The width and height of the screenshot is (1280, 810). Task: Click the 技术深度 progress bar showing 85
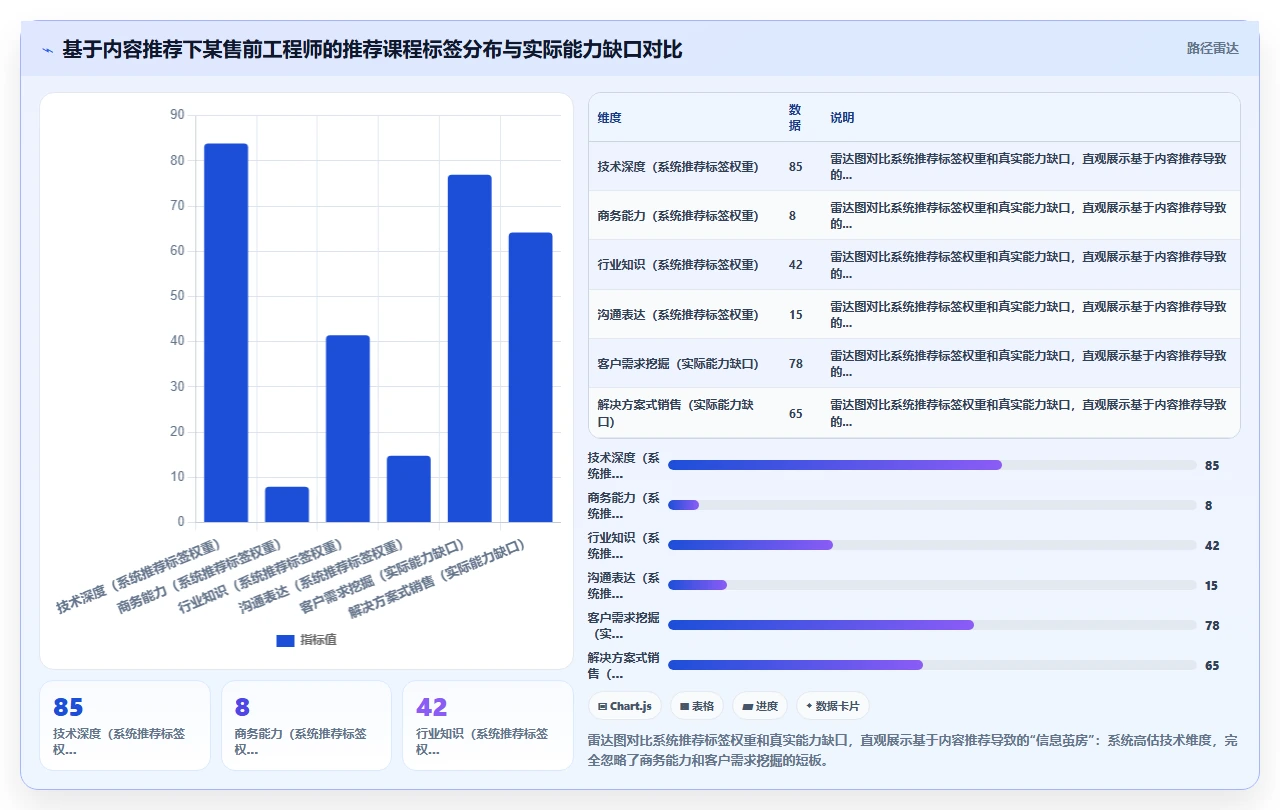(932, 465)
